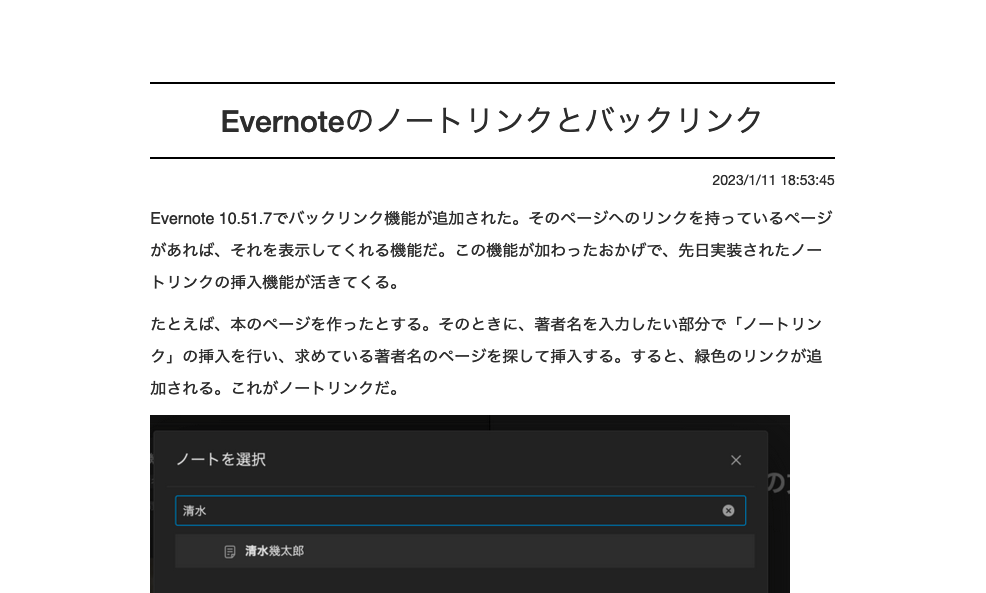Click the embedded Evernote dialog screenshot
This screenshot has height=593, width=986.
[470, 505]
